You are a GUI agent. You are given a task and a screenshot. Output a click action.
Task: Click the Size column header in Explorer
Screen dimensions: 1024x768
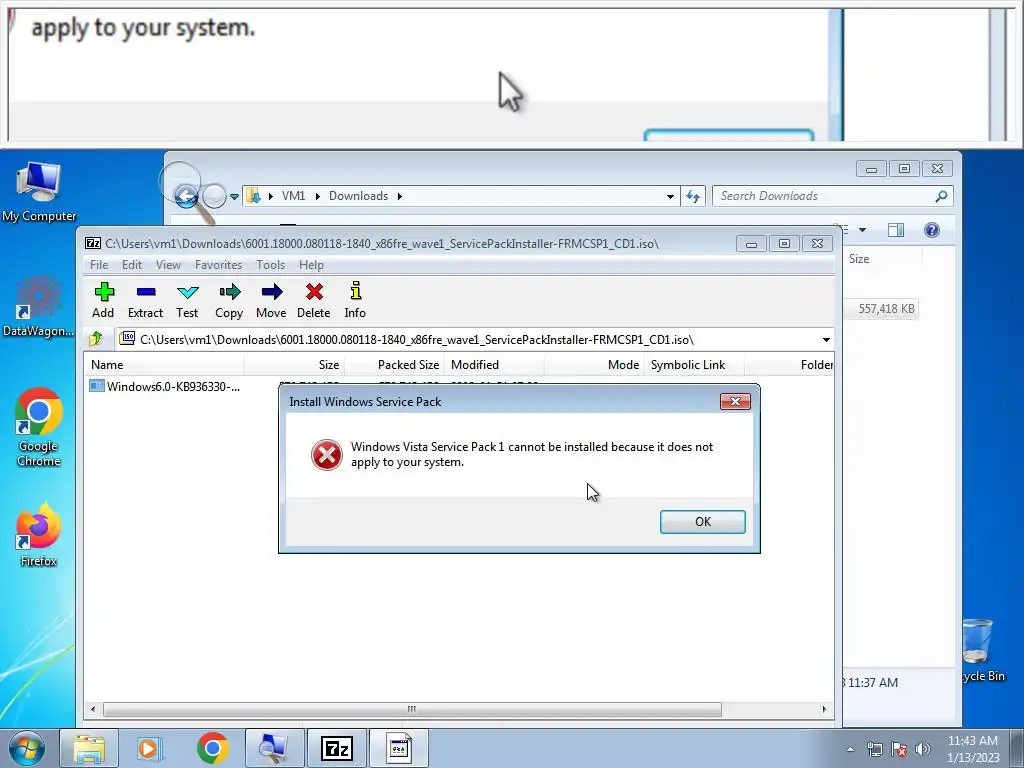882,259
